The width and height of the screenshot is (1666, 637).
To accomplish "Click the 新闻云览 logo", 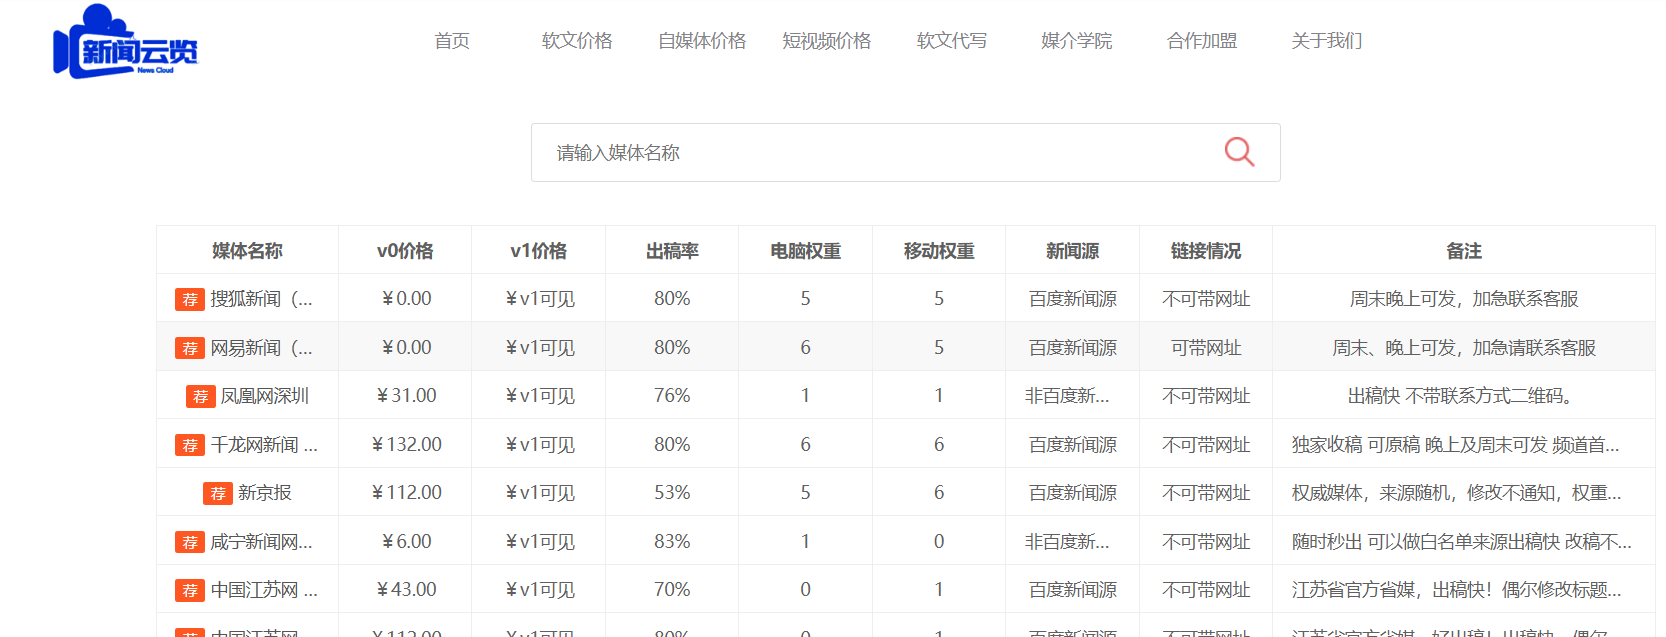I will coord(126,41).
